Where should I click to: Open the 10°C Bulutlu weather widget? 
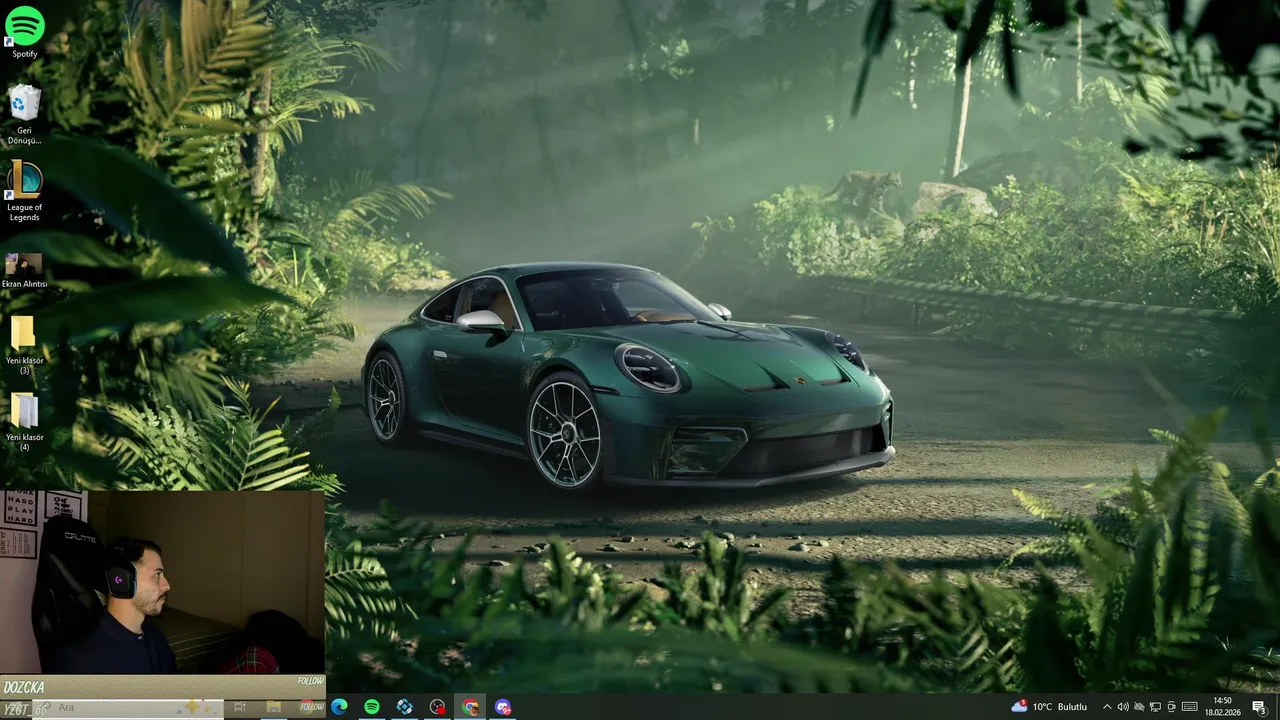click(x=1049, y=707)
